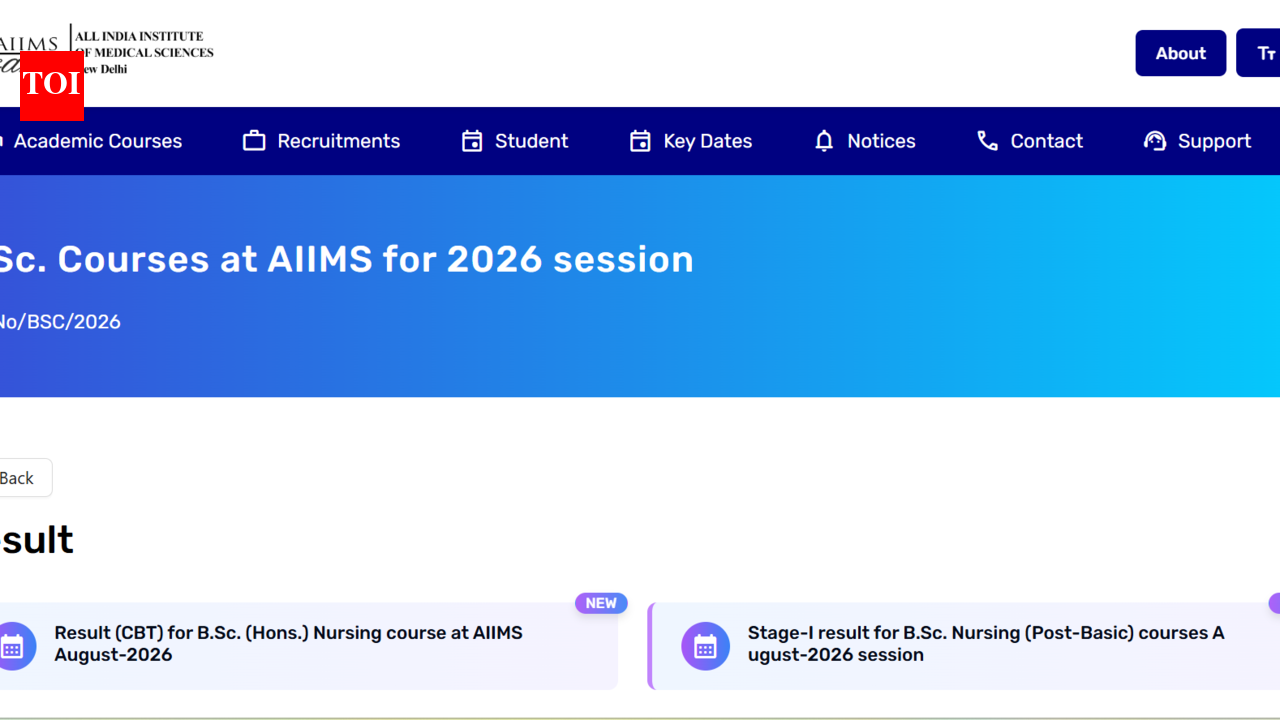Click the calendar icon beside Student
1280x720 pixels.
tap(472, 141)
